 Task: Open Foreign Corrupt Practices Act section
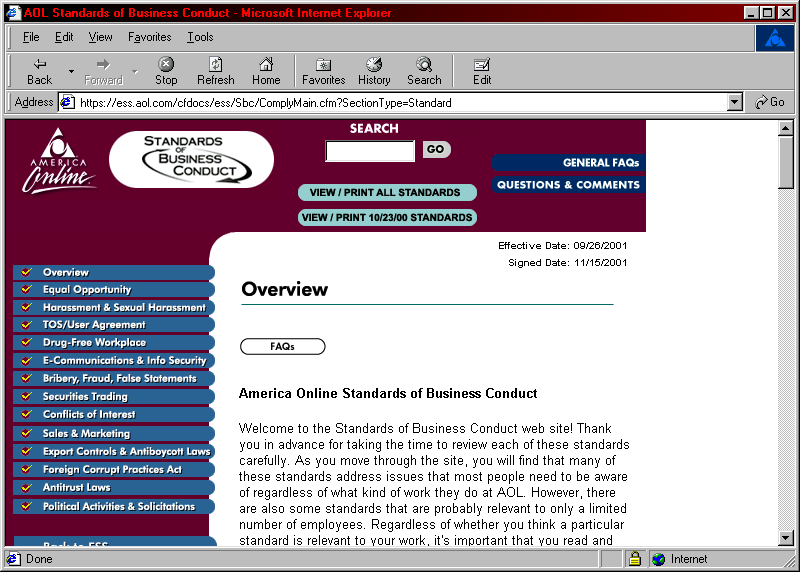[113, 469]
